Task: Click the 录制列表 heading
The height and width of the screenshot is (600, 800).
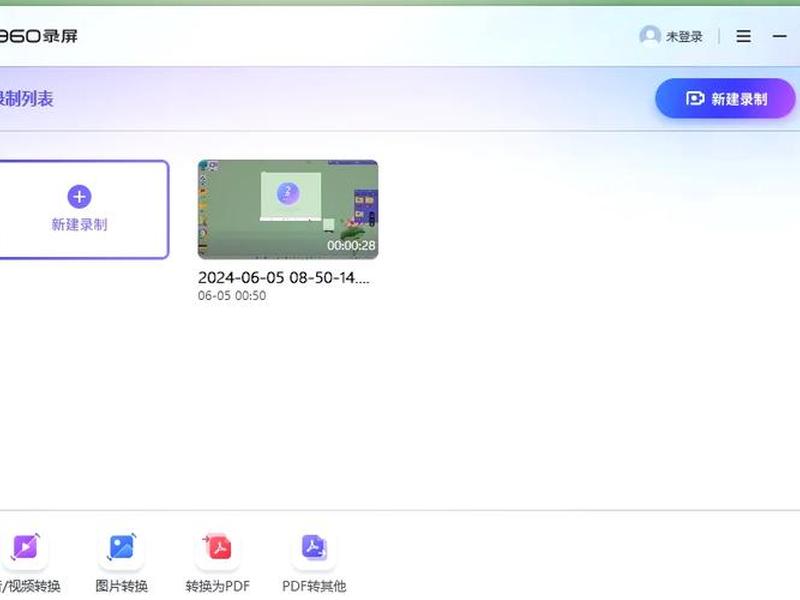Action: click(x=26, y=98)
